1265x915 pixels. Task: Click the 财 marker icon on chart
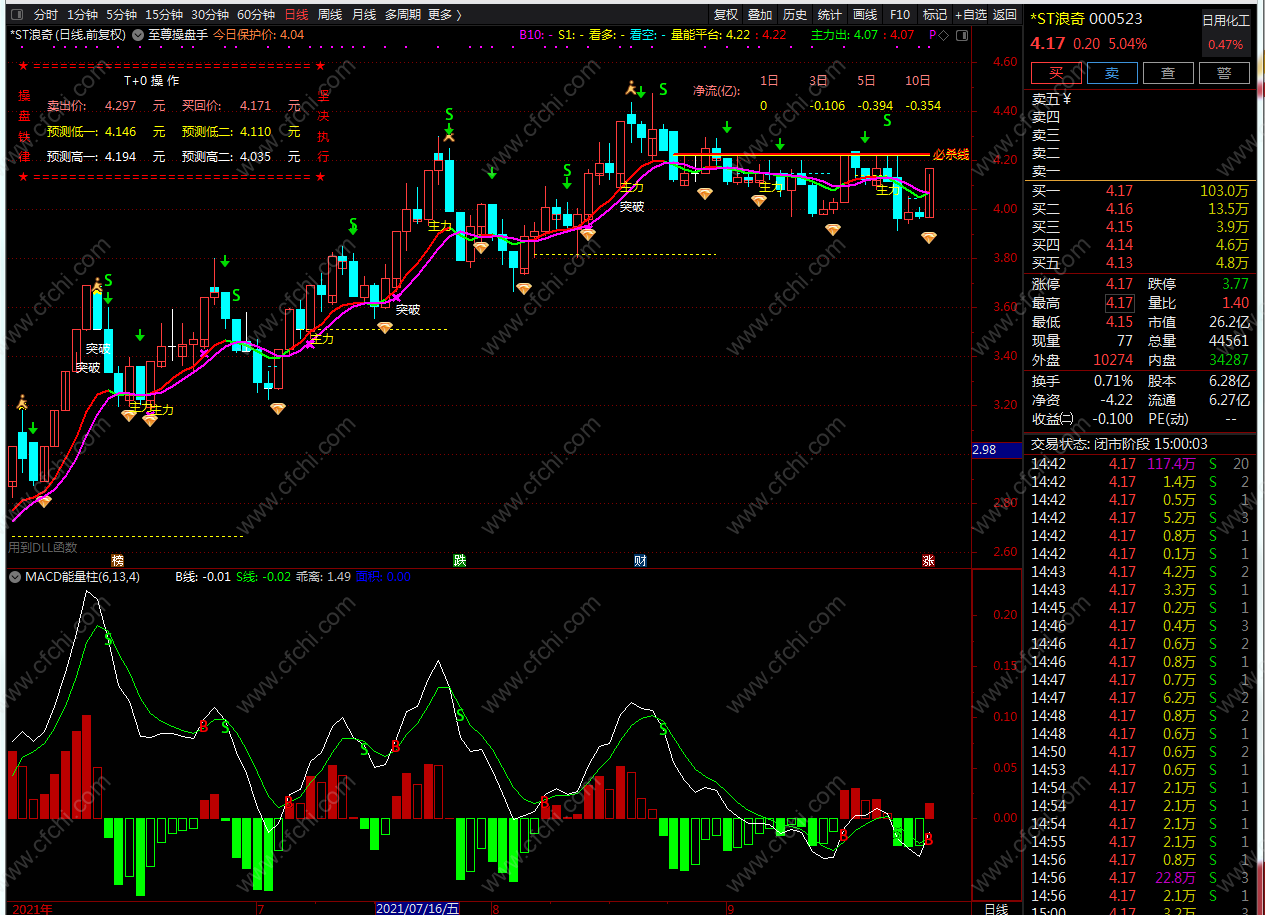(x=640, y=561)
